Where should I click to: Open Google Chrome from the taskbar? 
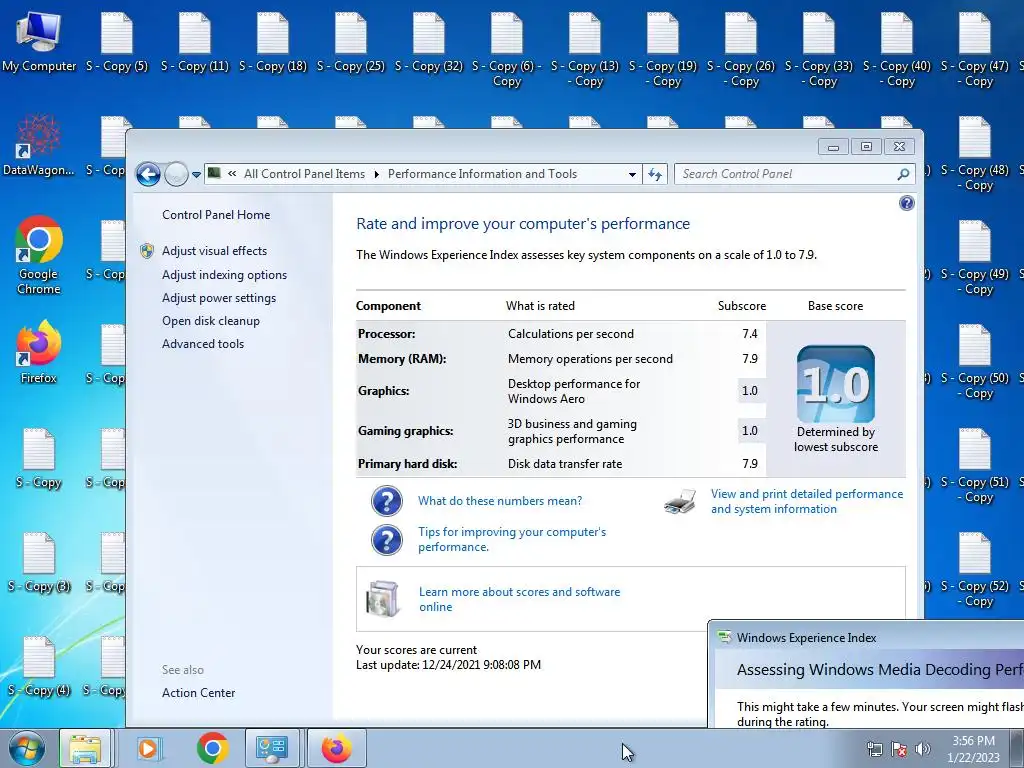coord(212,748)
